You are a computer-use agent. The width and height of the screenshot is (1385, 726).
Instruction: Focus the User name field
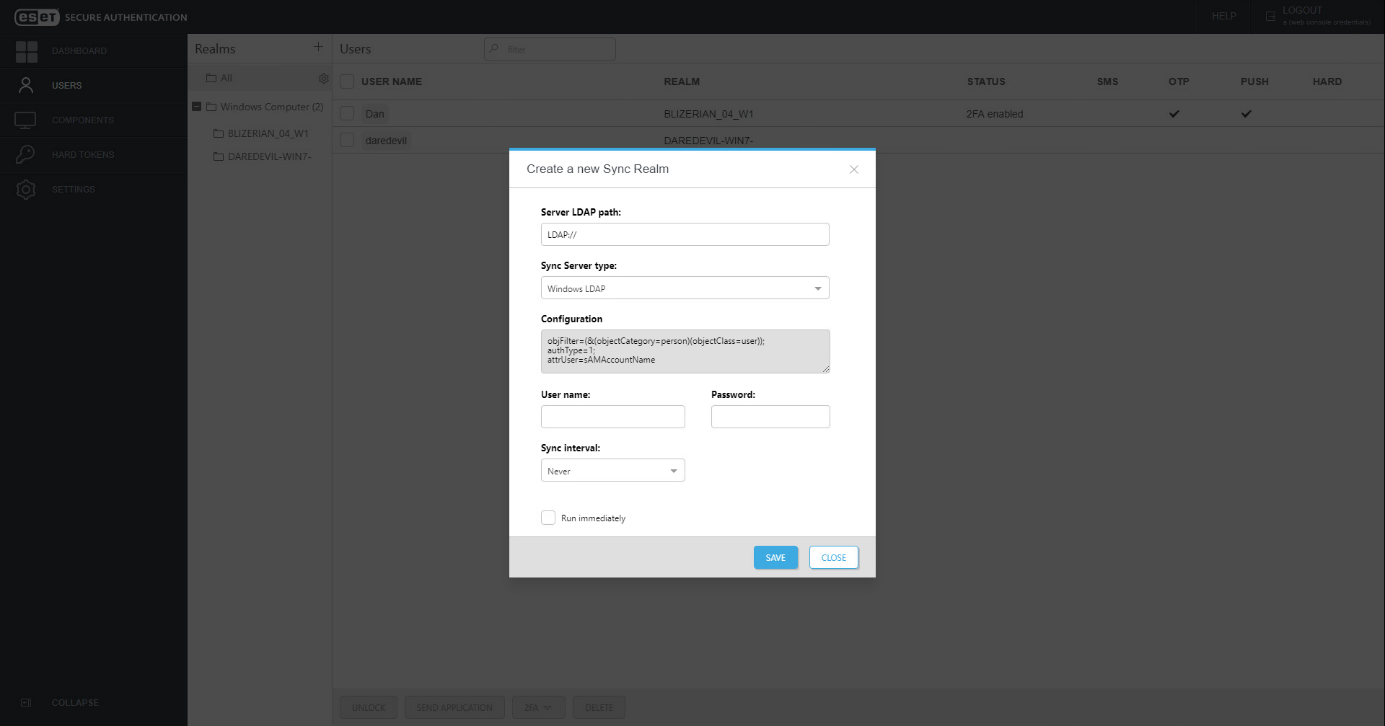click(x=613, y=416)
